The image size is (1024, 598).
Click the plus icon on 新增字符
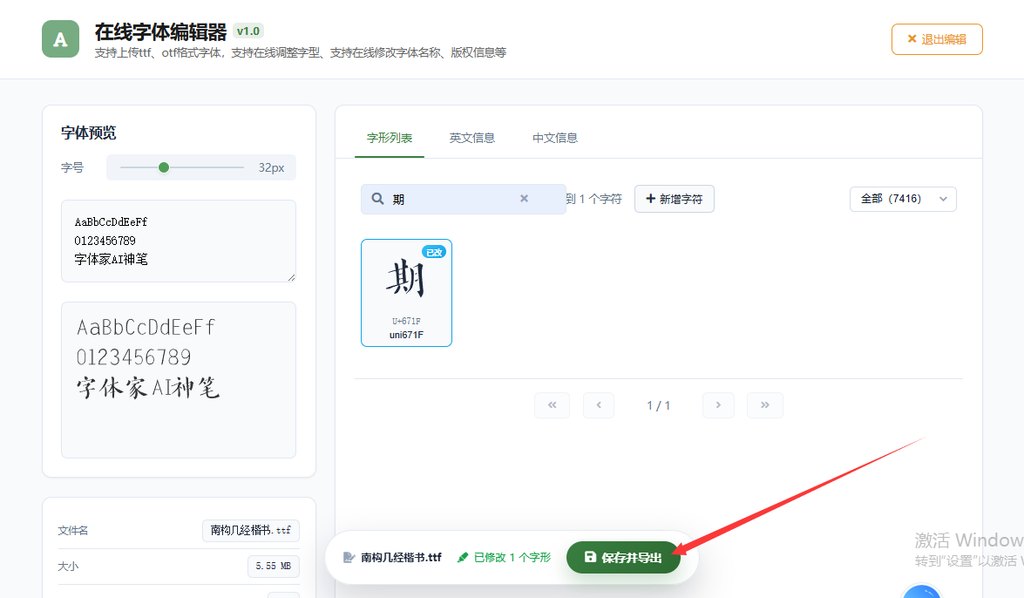(650, 199)
